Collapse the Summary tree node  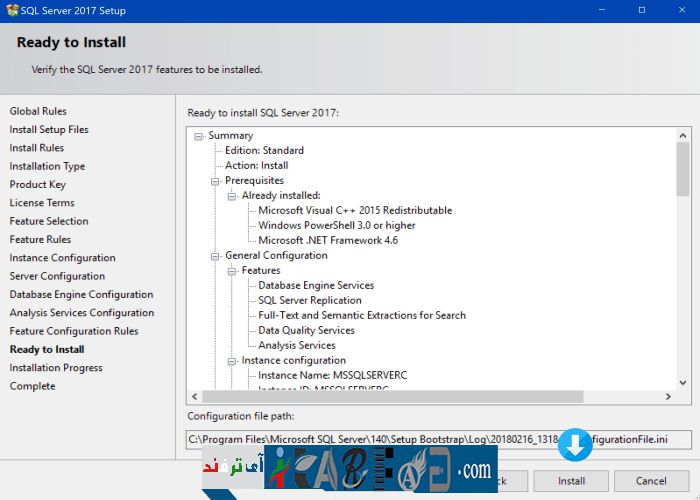pos(199,136)
